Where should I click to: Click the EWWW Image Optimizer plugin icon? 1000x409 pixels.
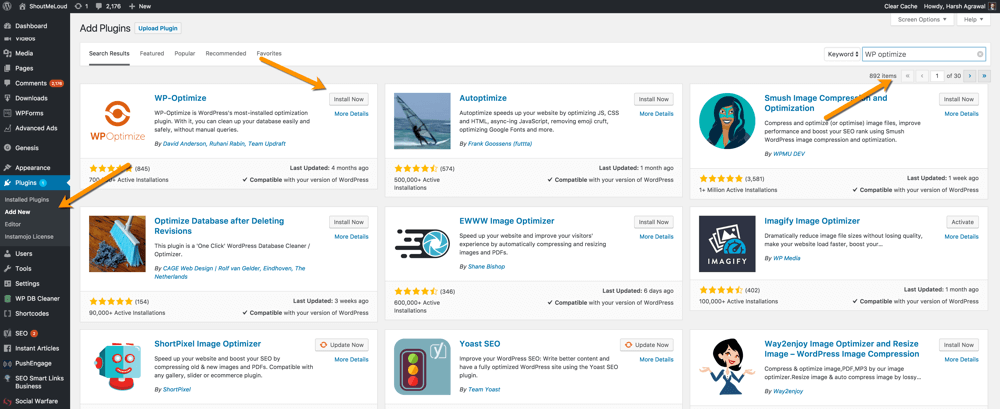[x=422, y=243]
